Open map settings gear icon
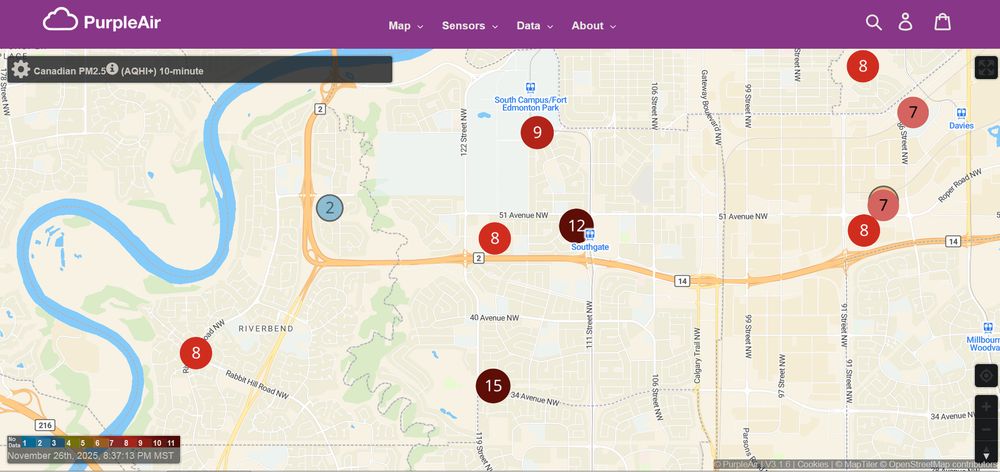 (x=20, y=70)
